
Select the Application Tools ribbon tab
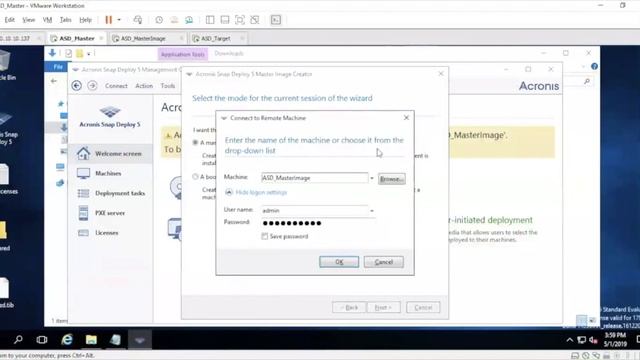tap(182, 54)
